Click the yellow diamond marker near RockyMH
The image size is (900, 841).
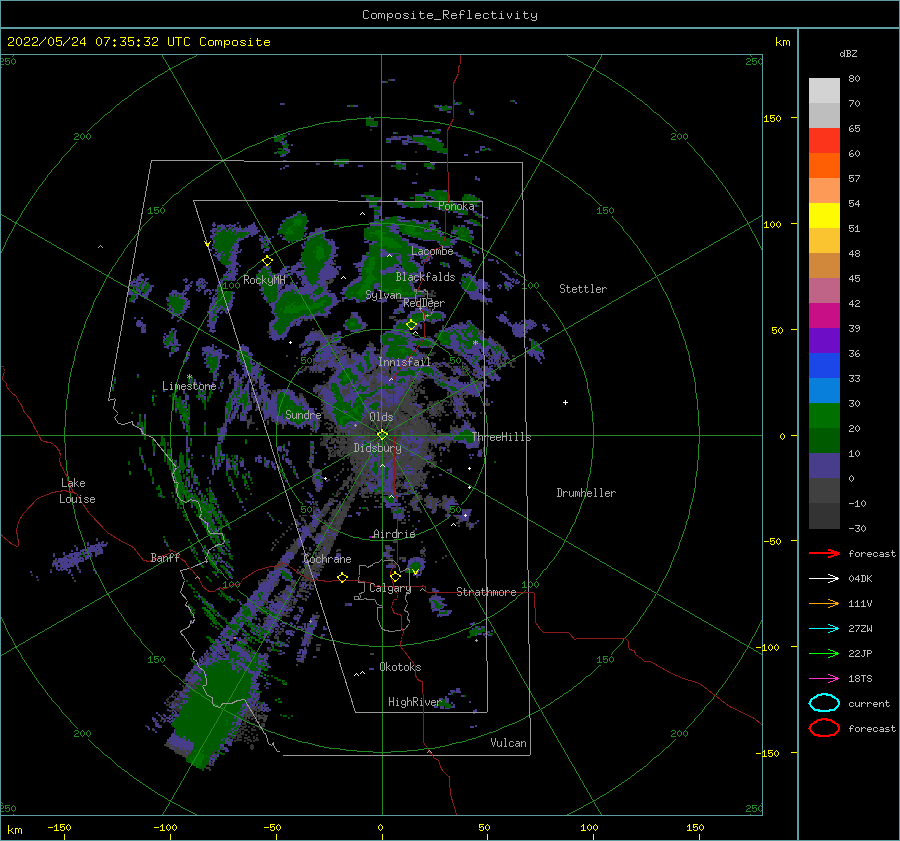pos(267,261)
